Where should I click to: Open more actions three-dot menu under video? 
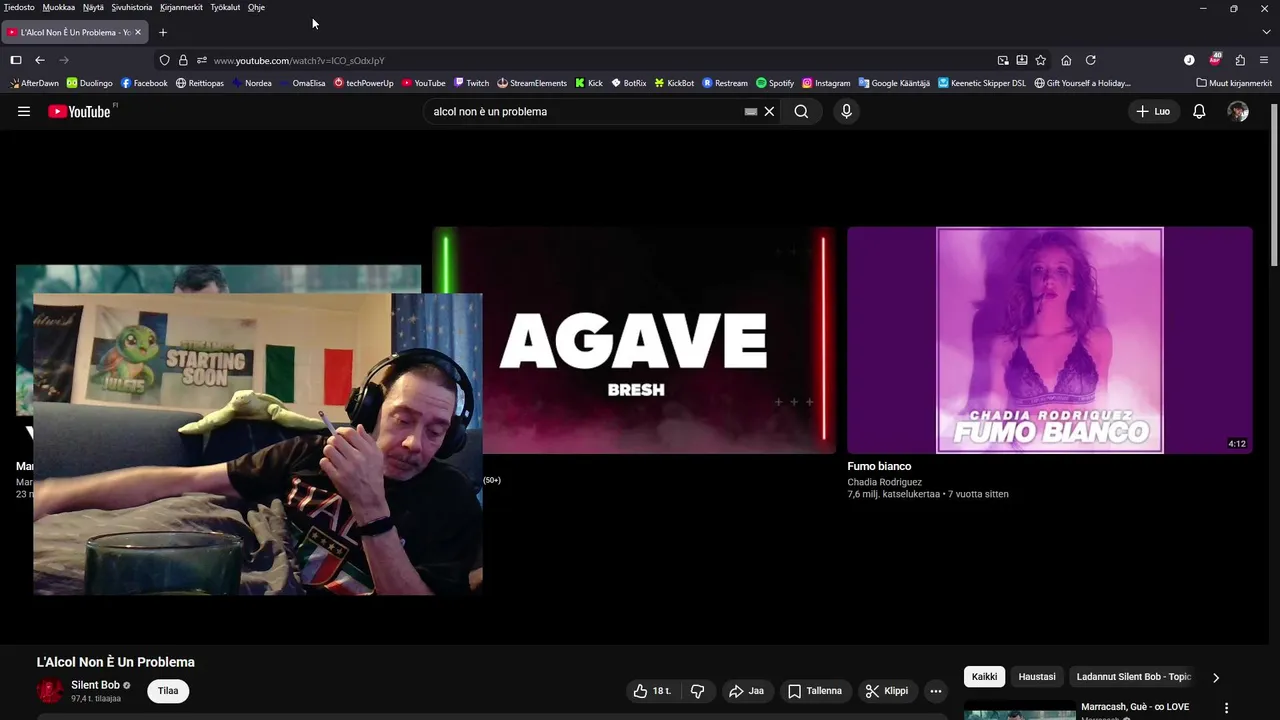tap(936, 691)
